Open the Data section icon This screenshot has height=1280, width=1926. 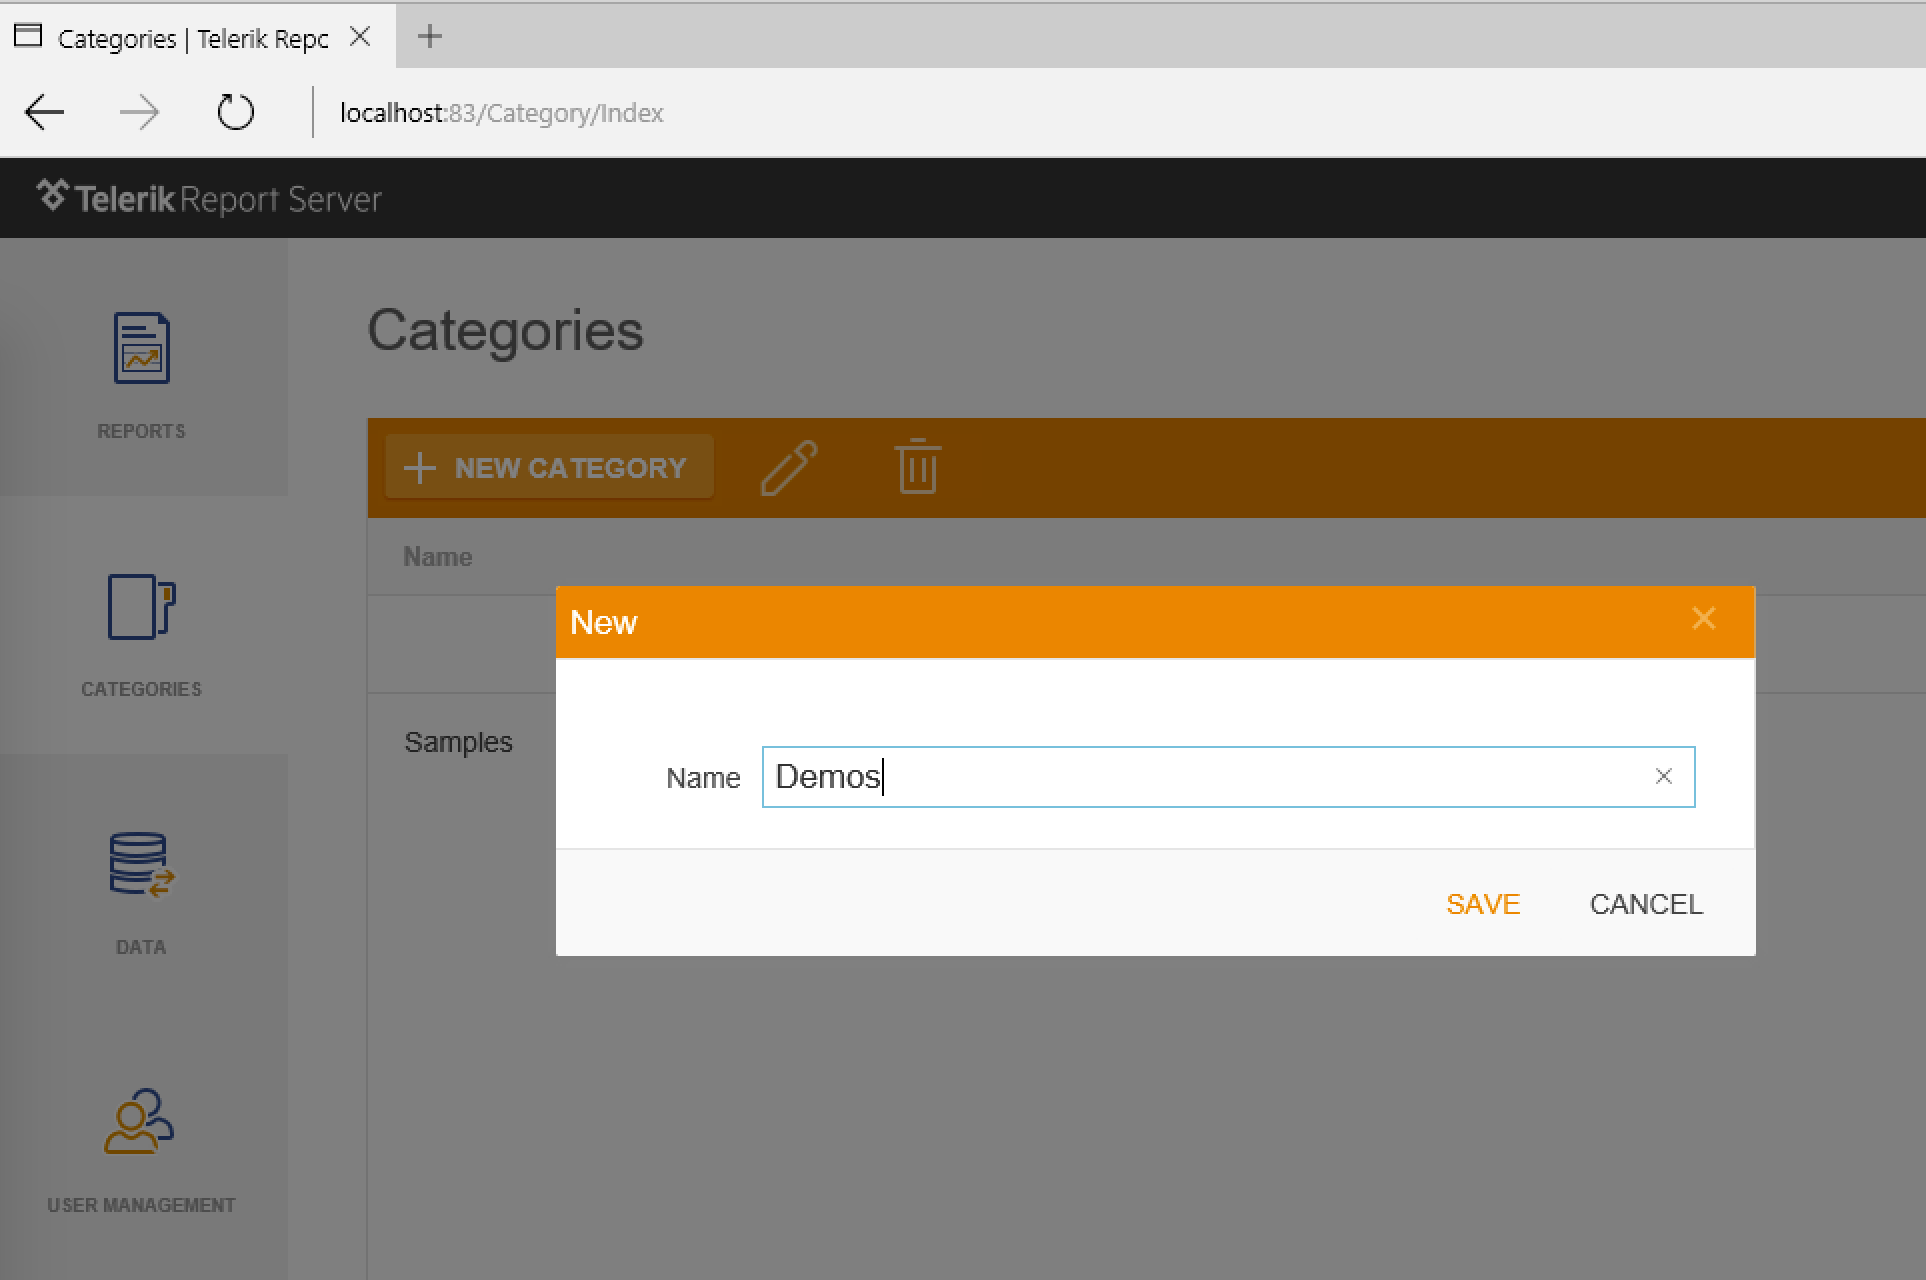[141, 865]
